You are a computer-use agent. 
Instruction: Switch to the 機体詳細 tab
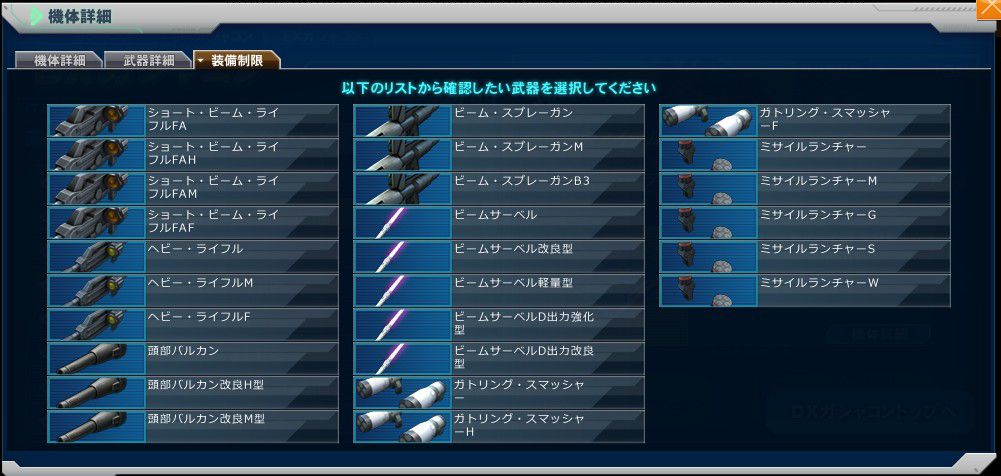point(59,60)
